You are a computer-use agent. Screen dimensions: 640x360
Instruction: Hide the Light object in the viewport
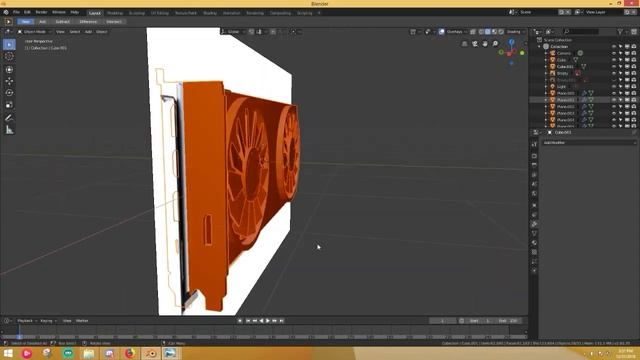point(614,87)
